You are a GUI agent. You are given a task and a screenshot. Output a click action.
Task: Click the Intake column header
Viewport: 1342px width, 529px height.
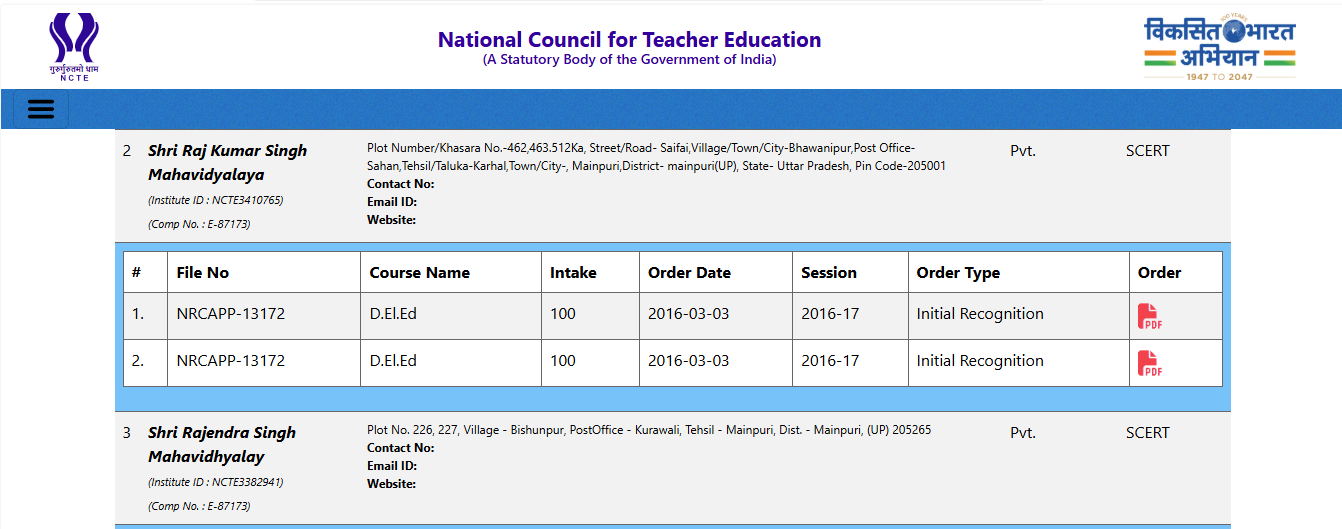click(x=573, y=273)
